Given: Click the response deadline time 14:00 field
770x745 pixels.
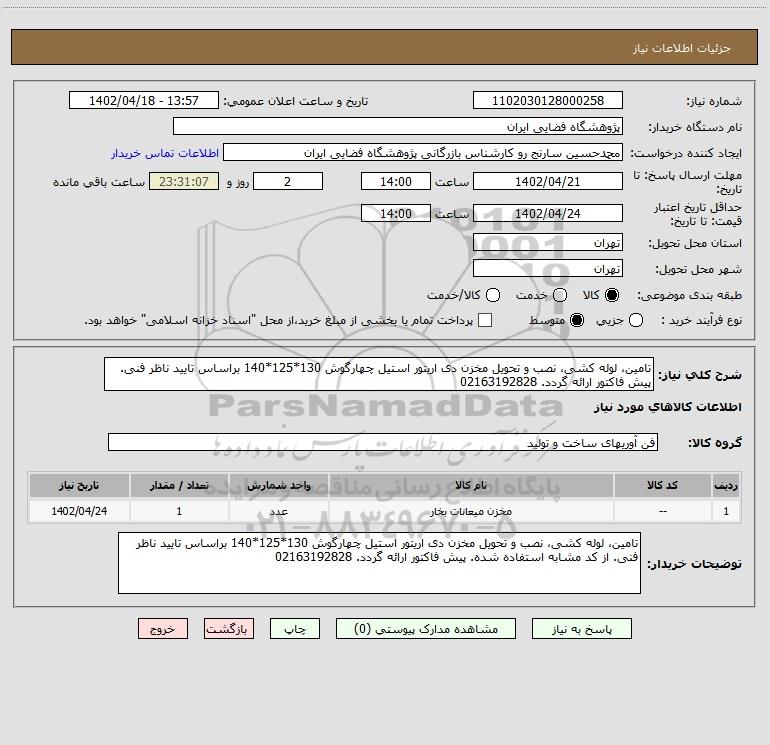Looking at the screenshot, I should pyautogui.click(x=396, y=181).
